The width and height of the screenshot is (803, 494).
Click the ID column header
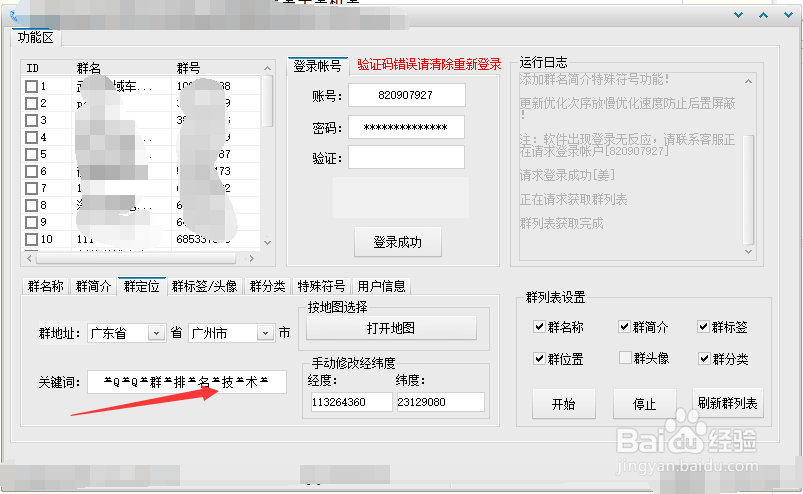33,68
